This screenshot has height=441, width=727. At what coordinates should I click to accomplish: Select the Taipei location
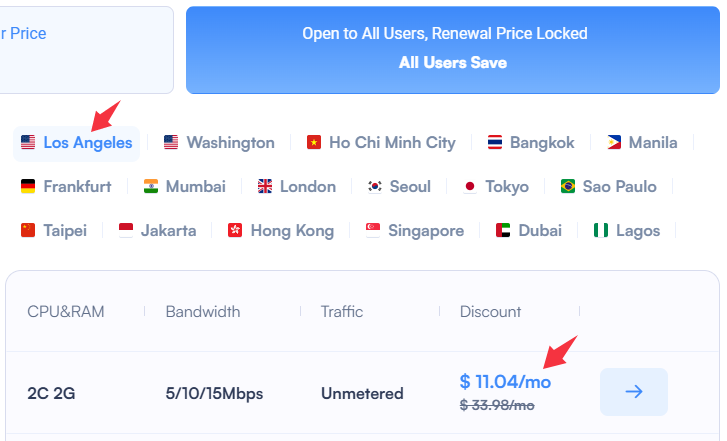click(x=54, y=230)
